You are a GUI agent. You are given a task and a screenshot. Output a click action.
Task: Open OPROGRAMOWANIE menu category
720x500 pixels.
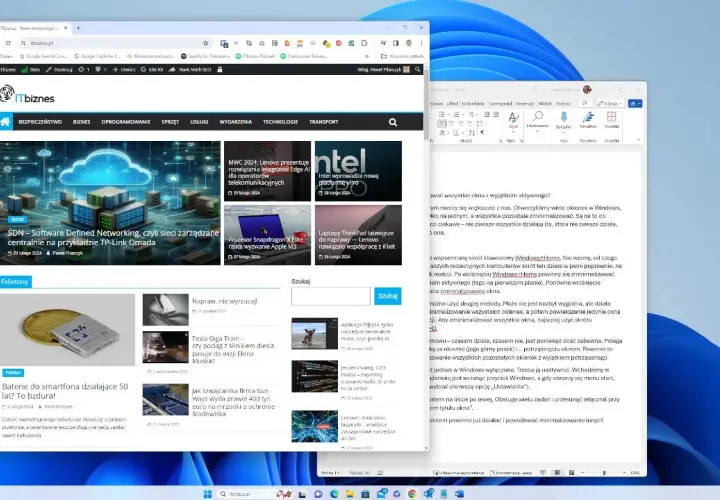coord(126,122)
